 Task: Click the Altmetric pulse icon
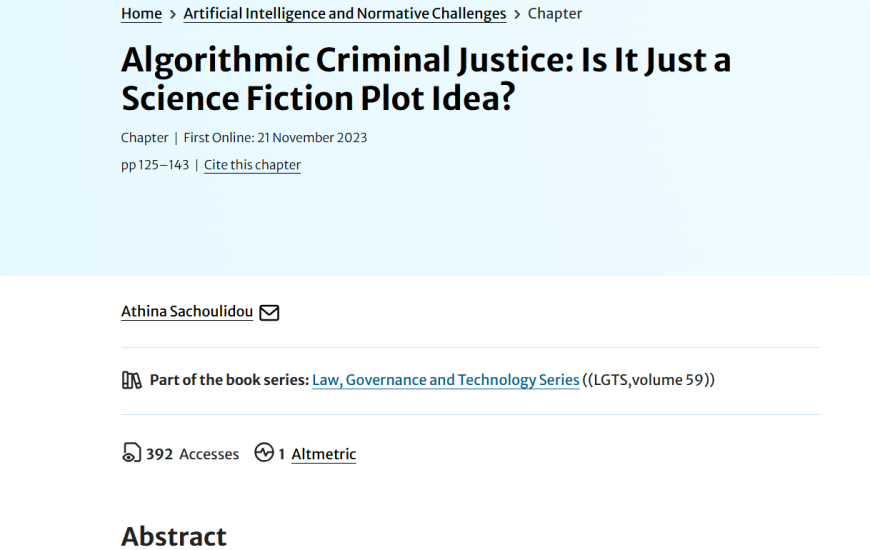click(264, 453)
